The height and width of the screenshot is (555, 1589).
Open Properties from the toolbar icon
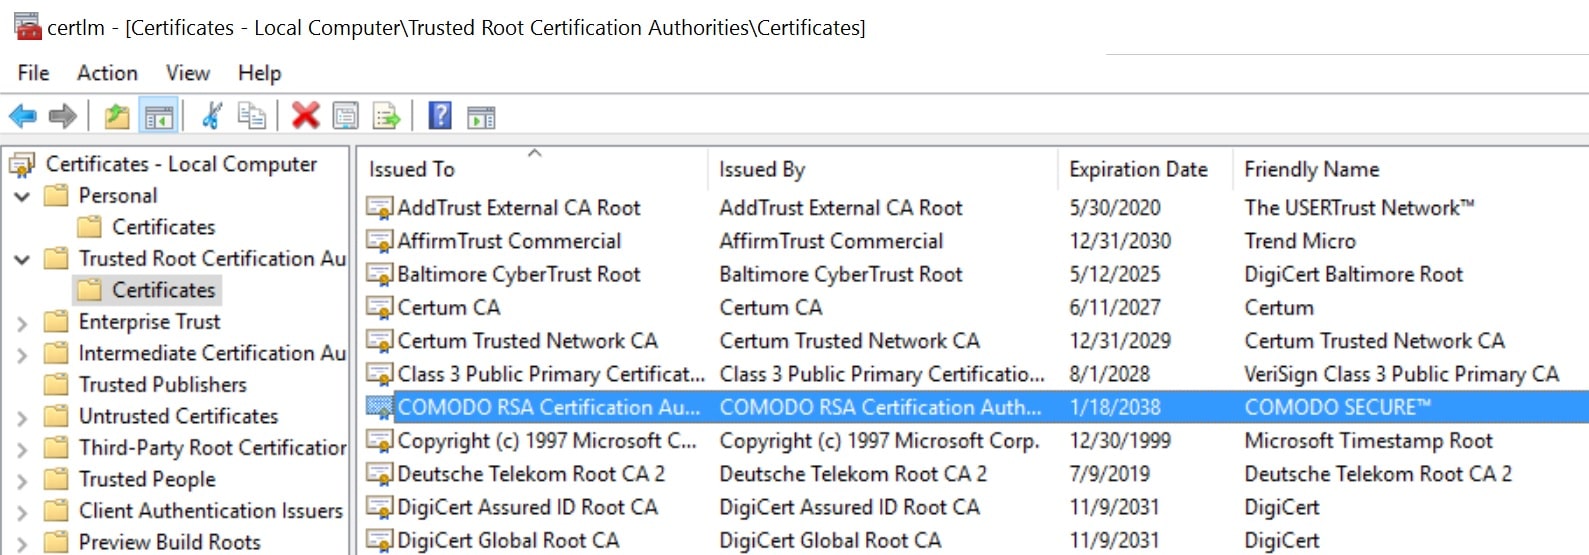pyautogui.click(x=346, y=117)
